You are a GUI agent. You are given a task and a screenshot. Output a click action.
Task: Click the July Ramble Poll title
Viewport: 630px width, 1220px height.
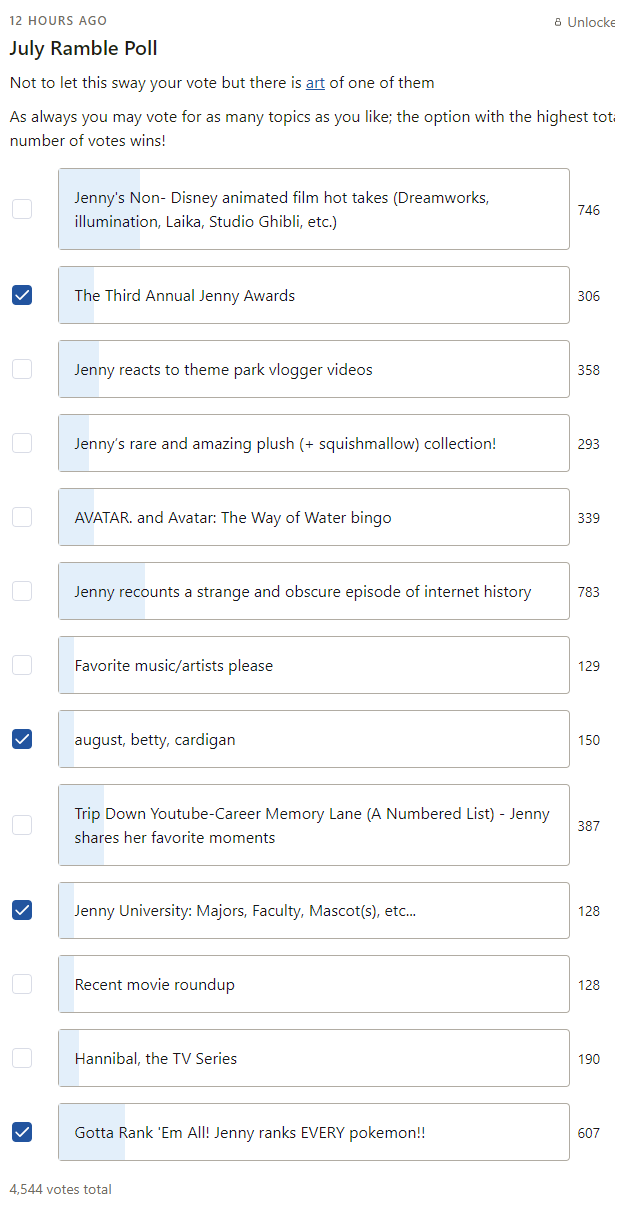(x=84, y=48)
